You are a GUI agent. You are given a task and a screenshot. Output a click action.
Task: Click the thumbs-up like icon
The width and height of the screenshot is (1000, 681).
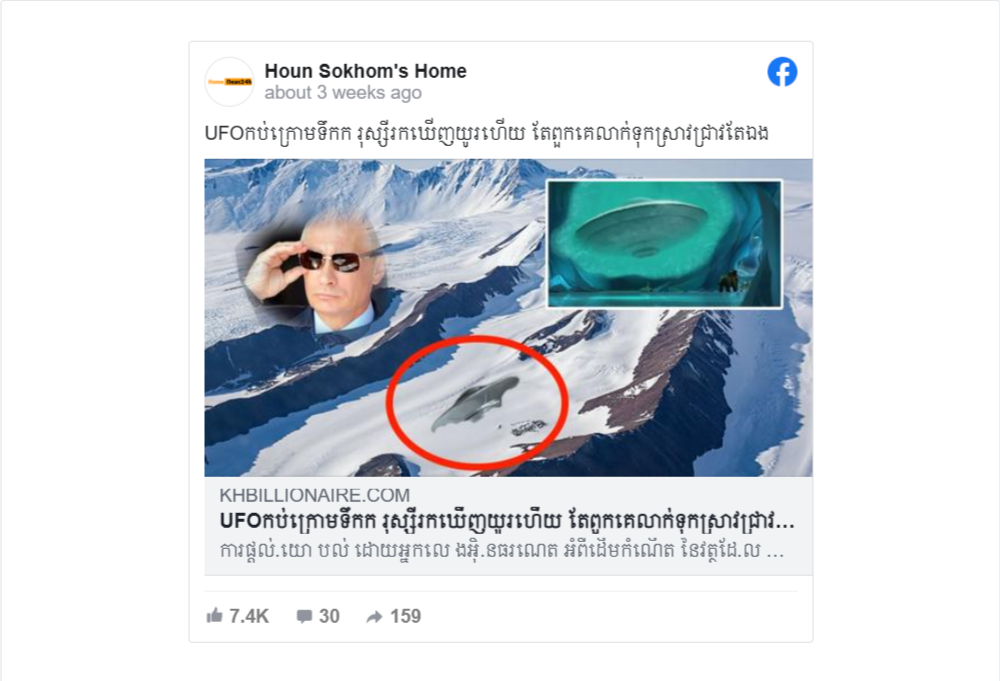click(x=214, y=615)
